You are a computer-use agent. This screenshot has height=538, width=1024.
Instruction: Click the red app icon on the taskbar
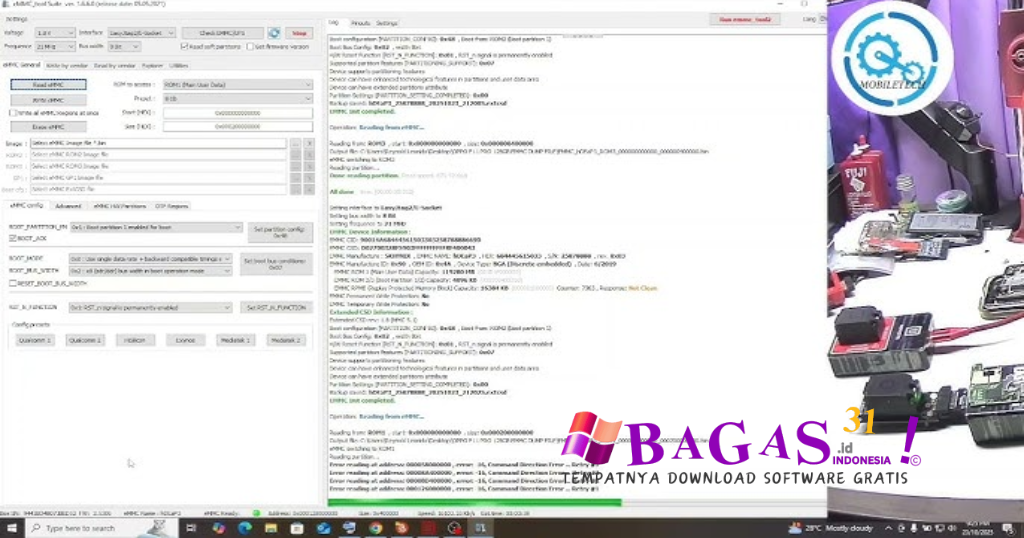point(428,528)
